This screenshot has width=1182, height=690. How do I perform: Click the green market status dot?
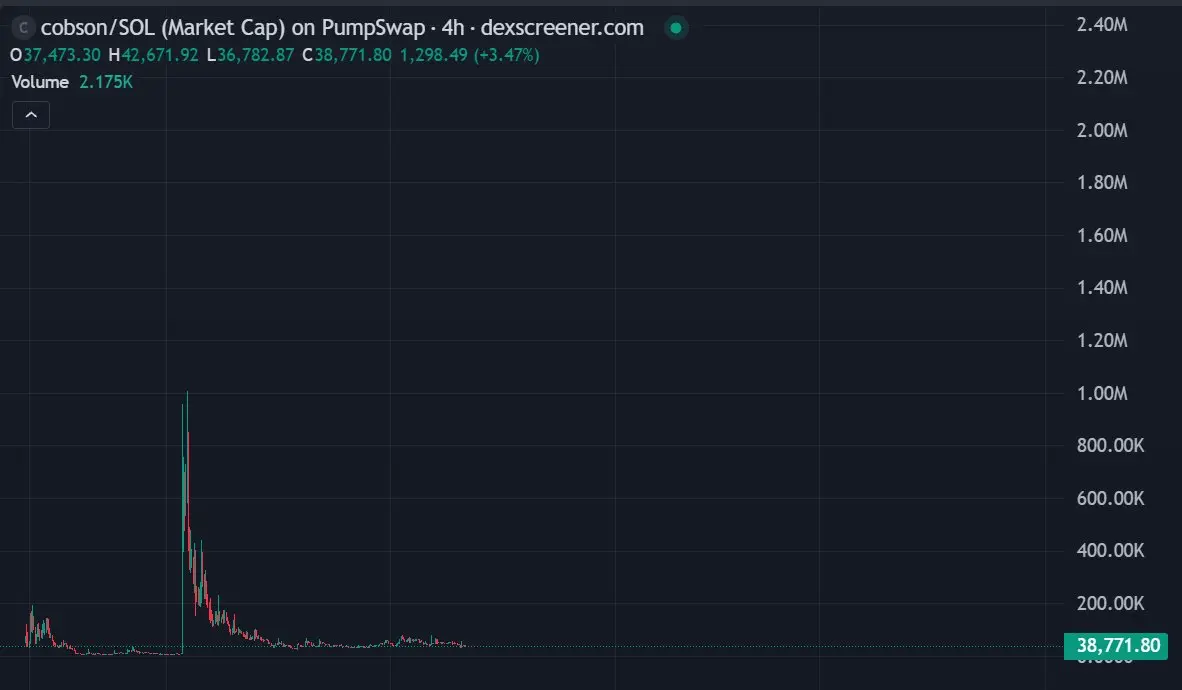click(676, 28)
